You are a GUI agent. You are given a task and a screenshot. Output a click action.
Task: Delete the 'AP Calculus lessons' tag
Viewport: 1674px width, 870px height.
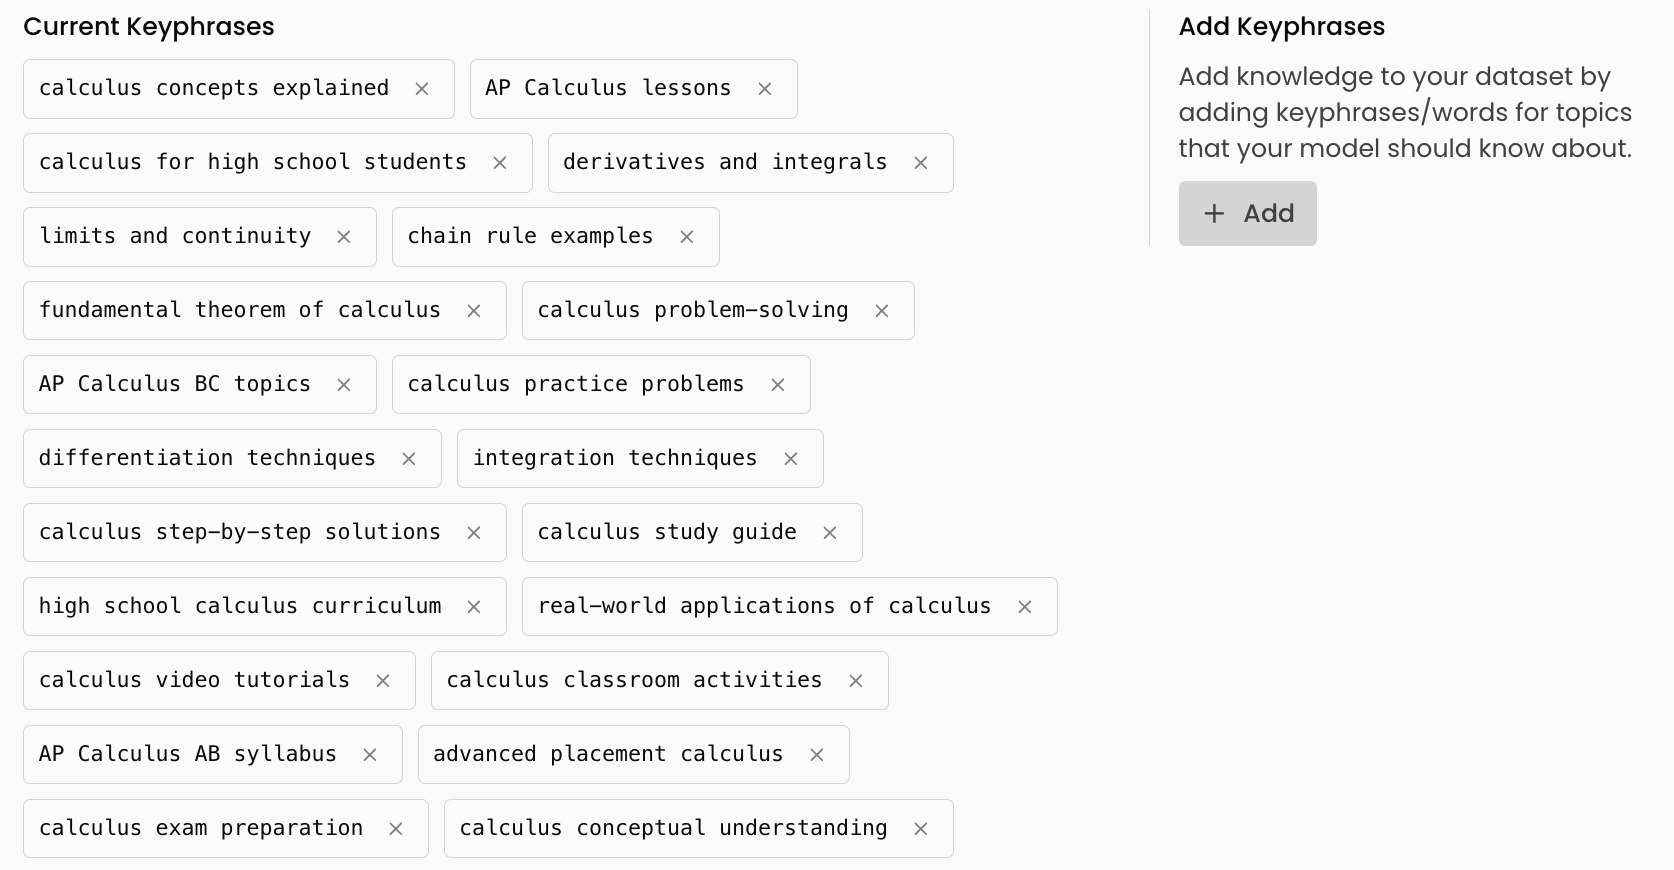click(765, 89)
